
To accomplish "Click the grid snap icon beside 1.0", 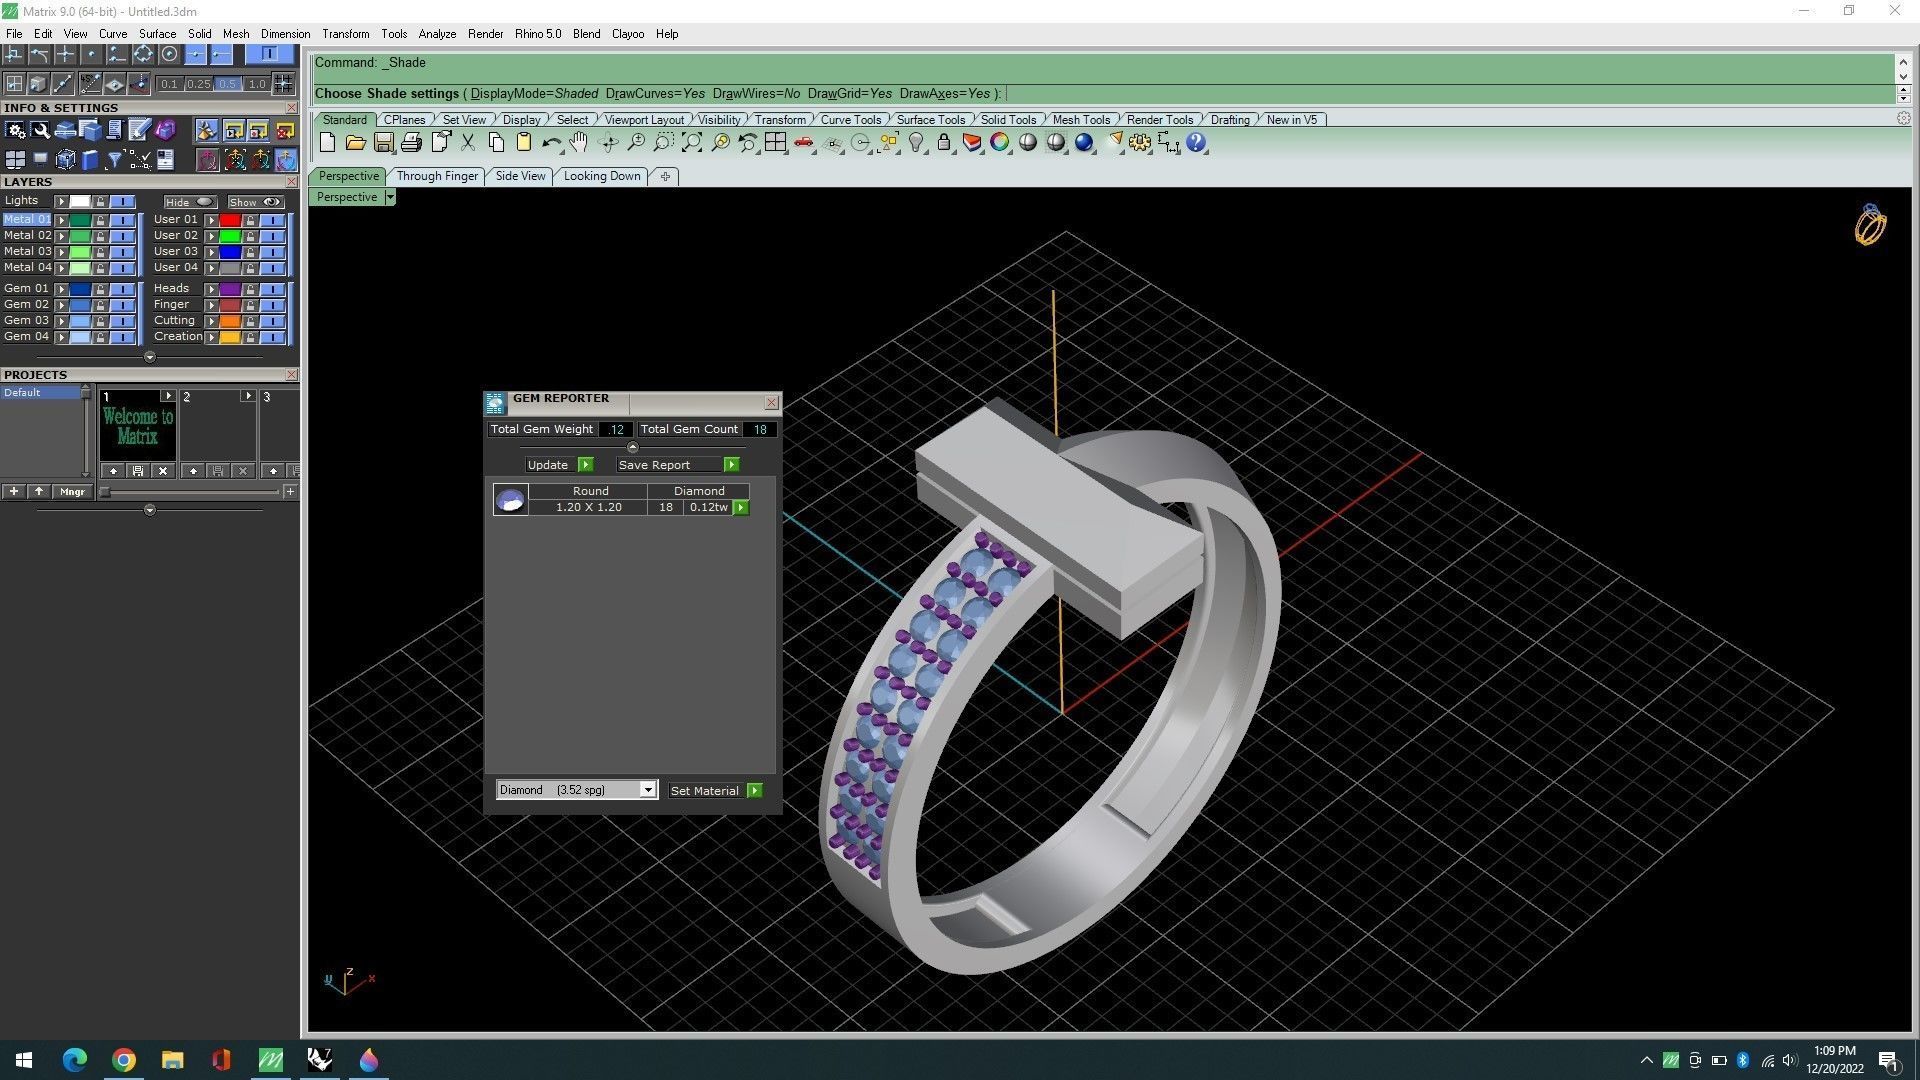I will pyautogui.click(x=284, y=84).
